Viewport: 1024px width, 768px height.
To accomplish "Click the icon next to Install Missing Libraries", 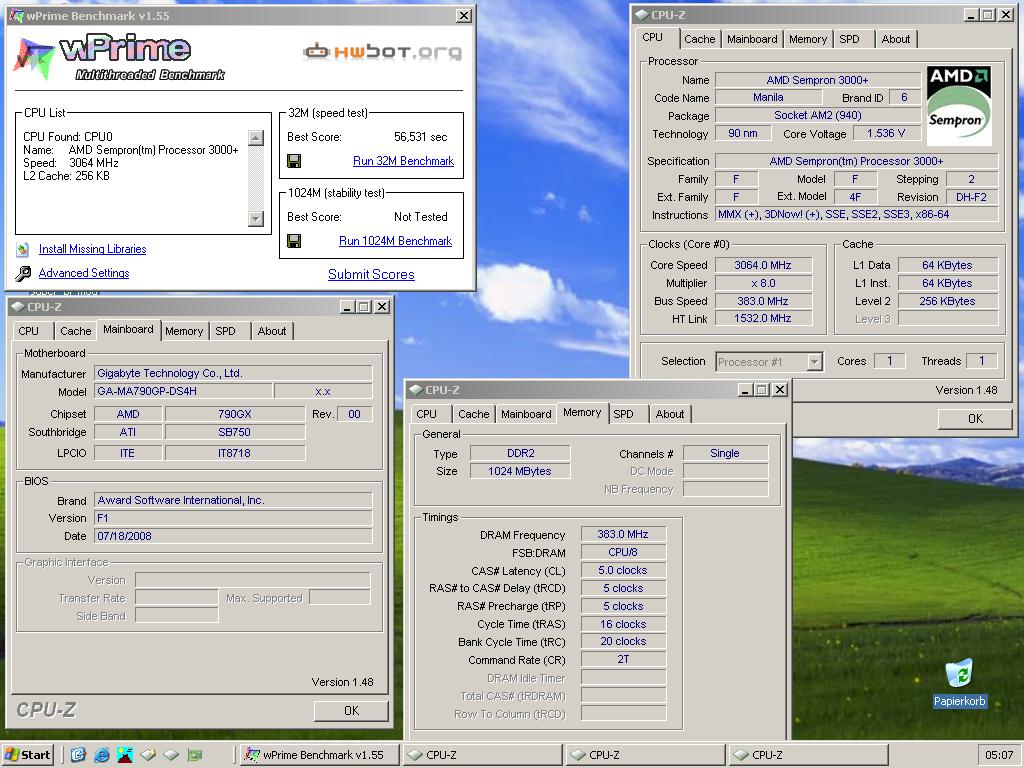I will click(23, 249).
